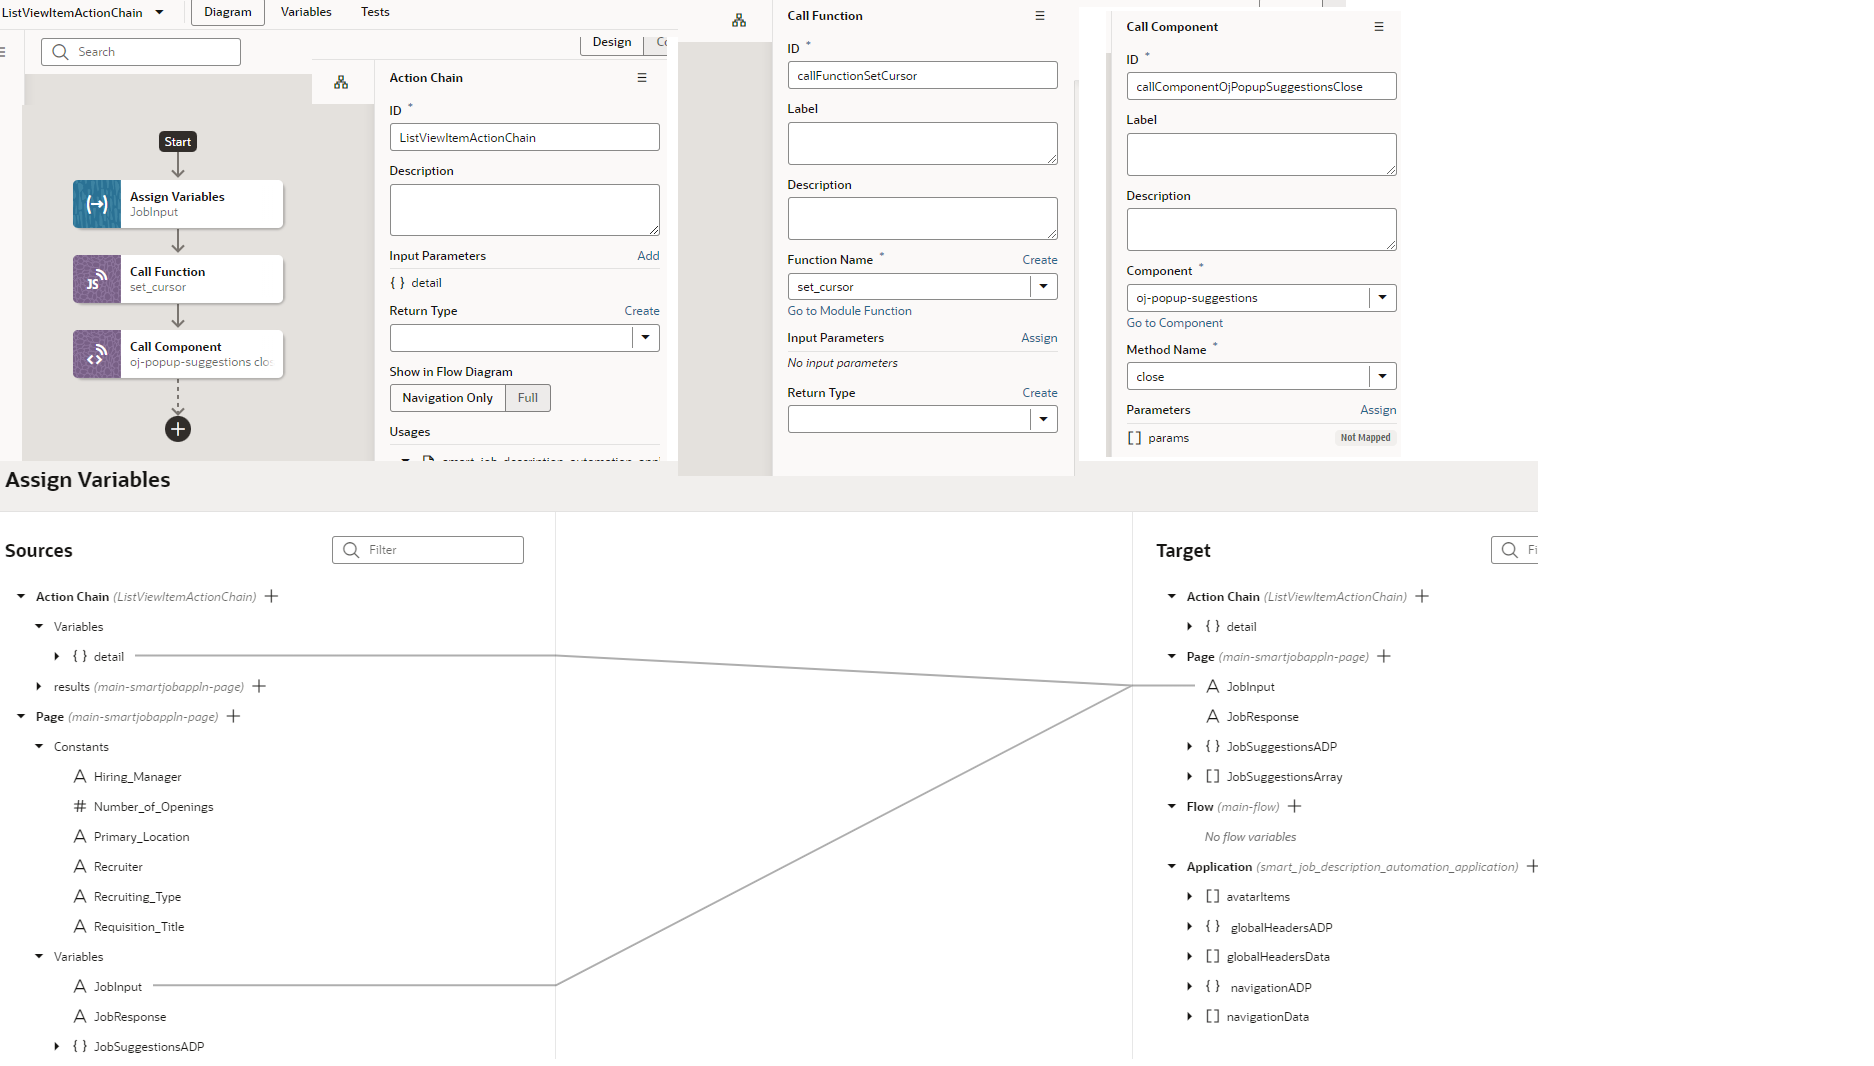The height and width of the screenshot is (1066, 1874).
Task: Select the Assign Variables node icon
Action: point(97,204)
